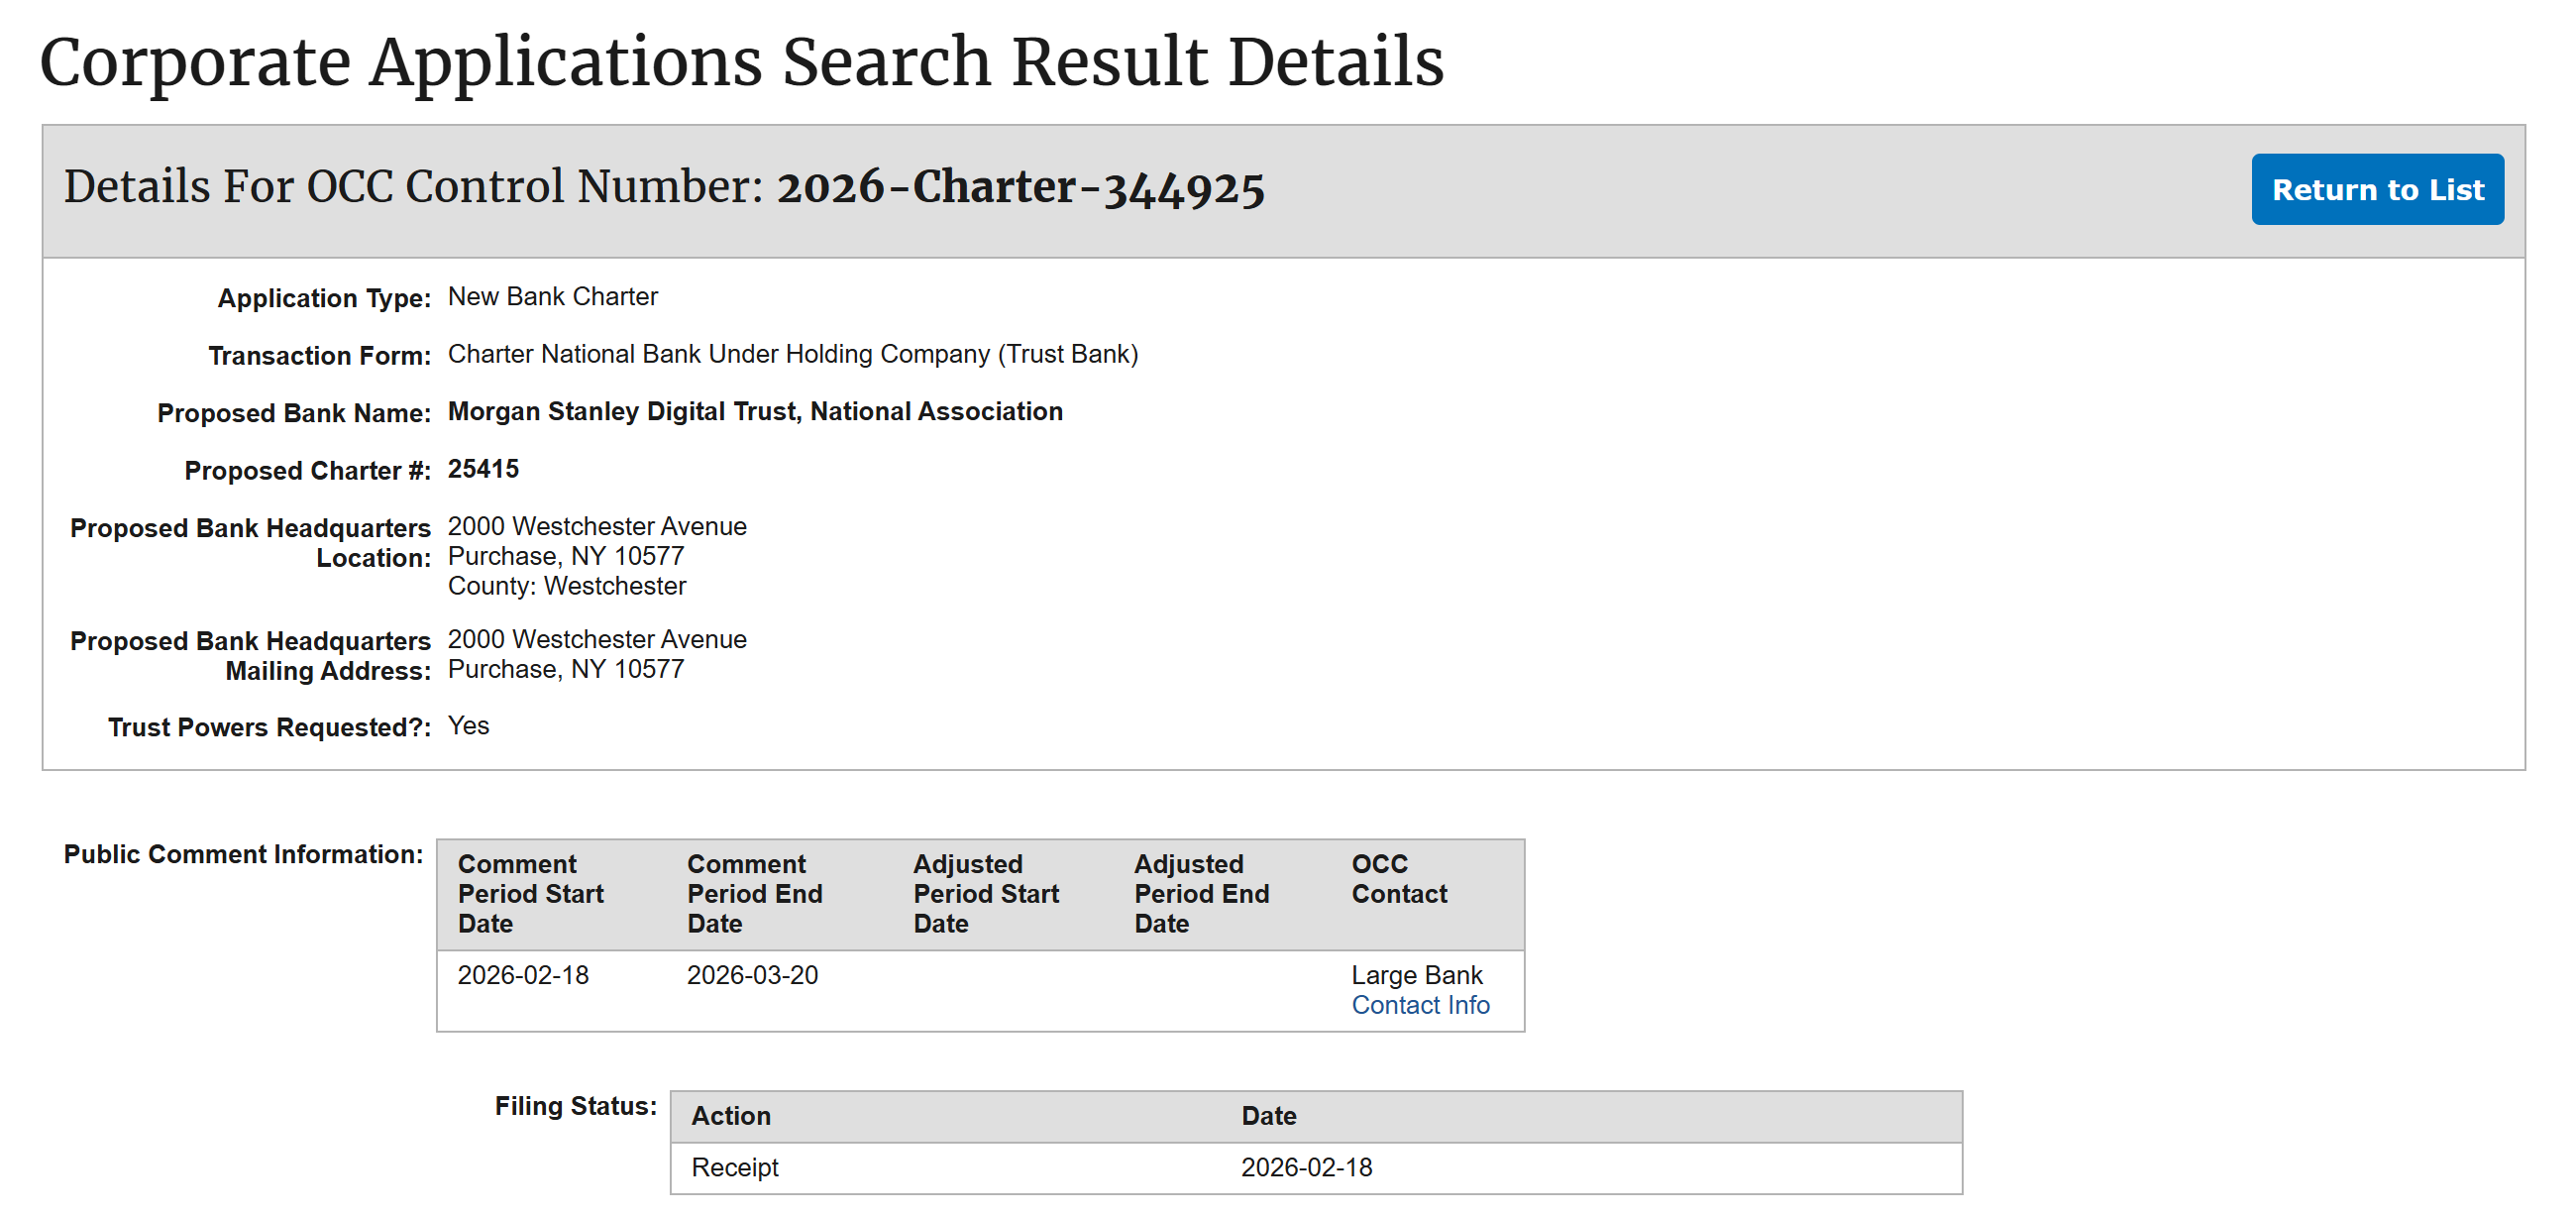Click the Adjusted Period End Date header
The height and width of the screenshot is (1217, 2576).
coord(1202,893)
